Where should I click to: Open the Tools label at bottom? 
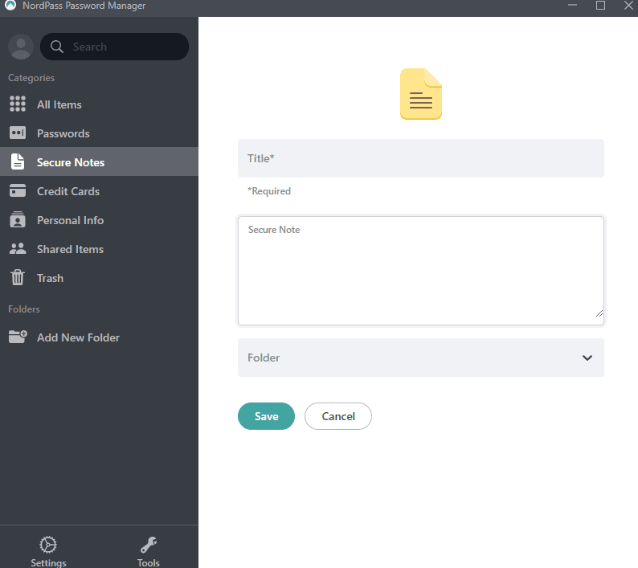[149, 562]
